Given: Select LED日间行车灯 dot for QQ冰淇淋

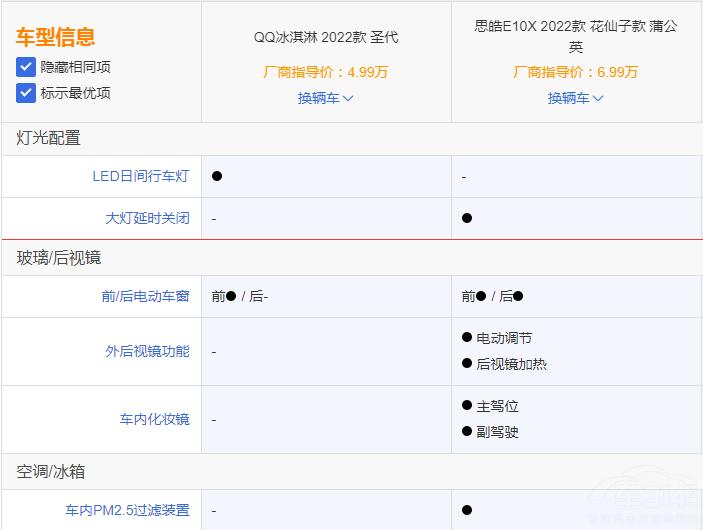Looking at the screenshot, I should tap(217, 176).
